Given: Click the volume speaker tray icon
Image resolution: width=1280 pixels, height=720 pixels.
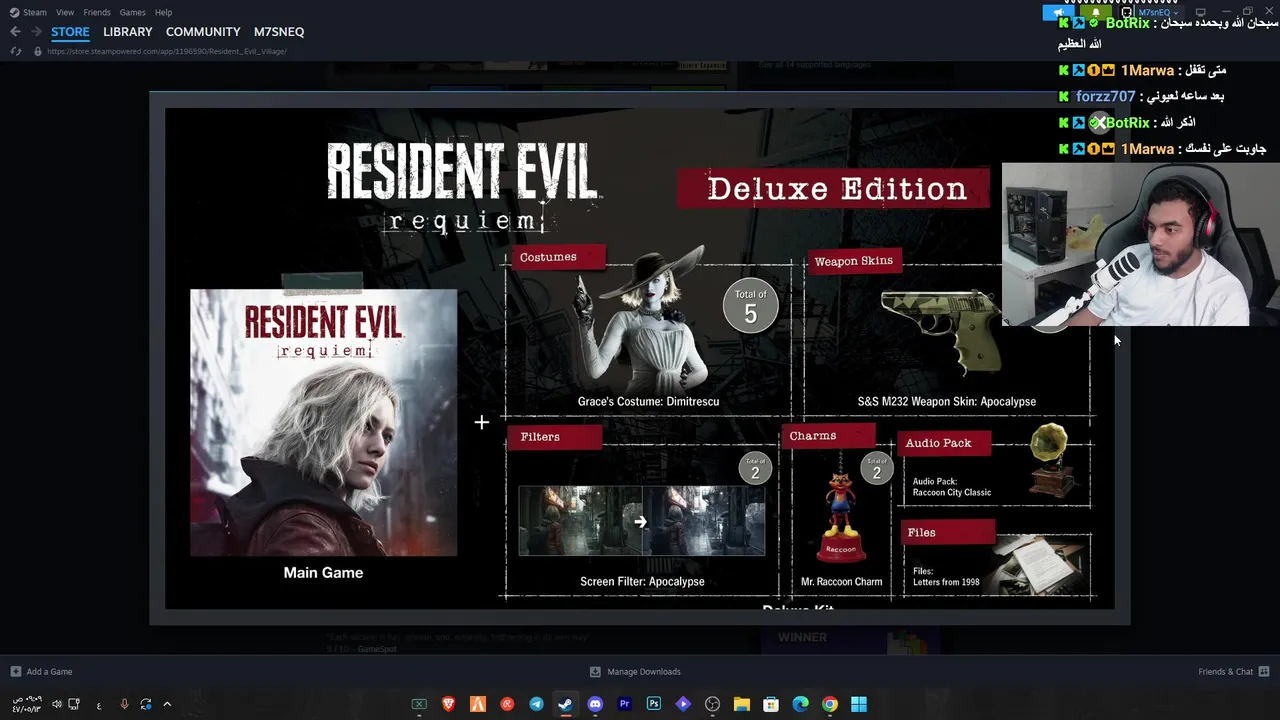Looking at the screenshot, I should point(56,704).
